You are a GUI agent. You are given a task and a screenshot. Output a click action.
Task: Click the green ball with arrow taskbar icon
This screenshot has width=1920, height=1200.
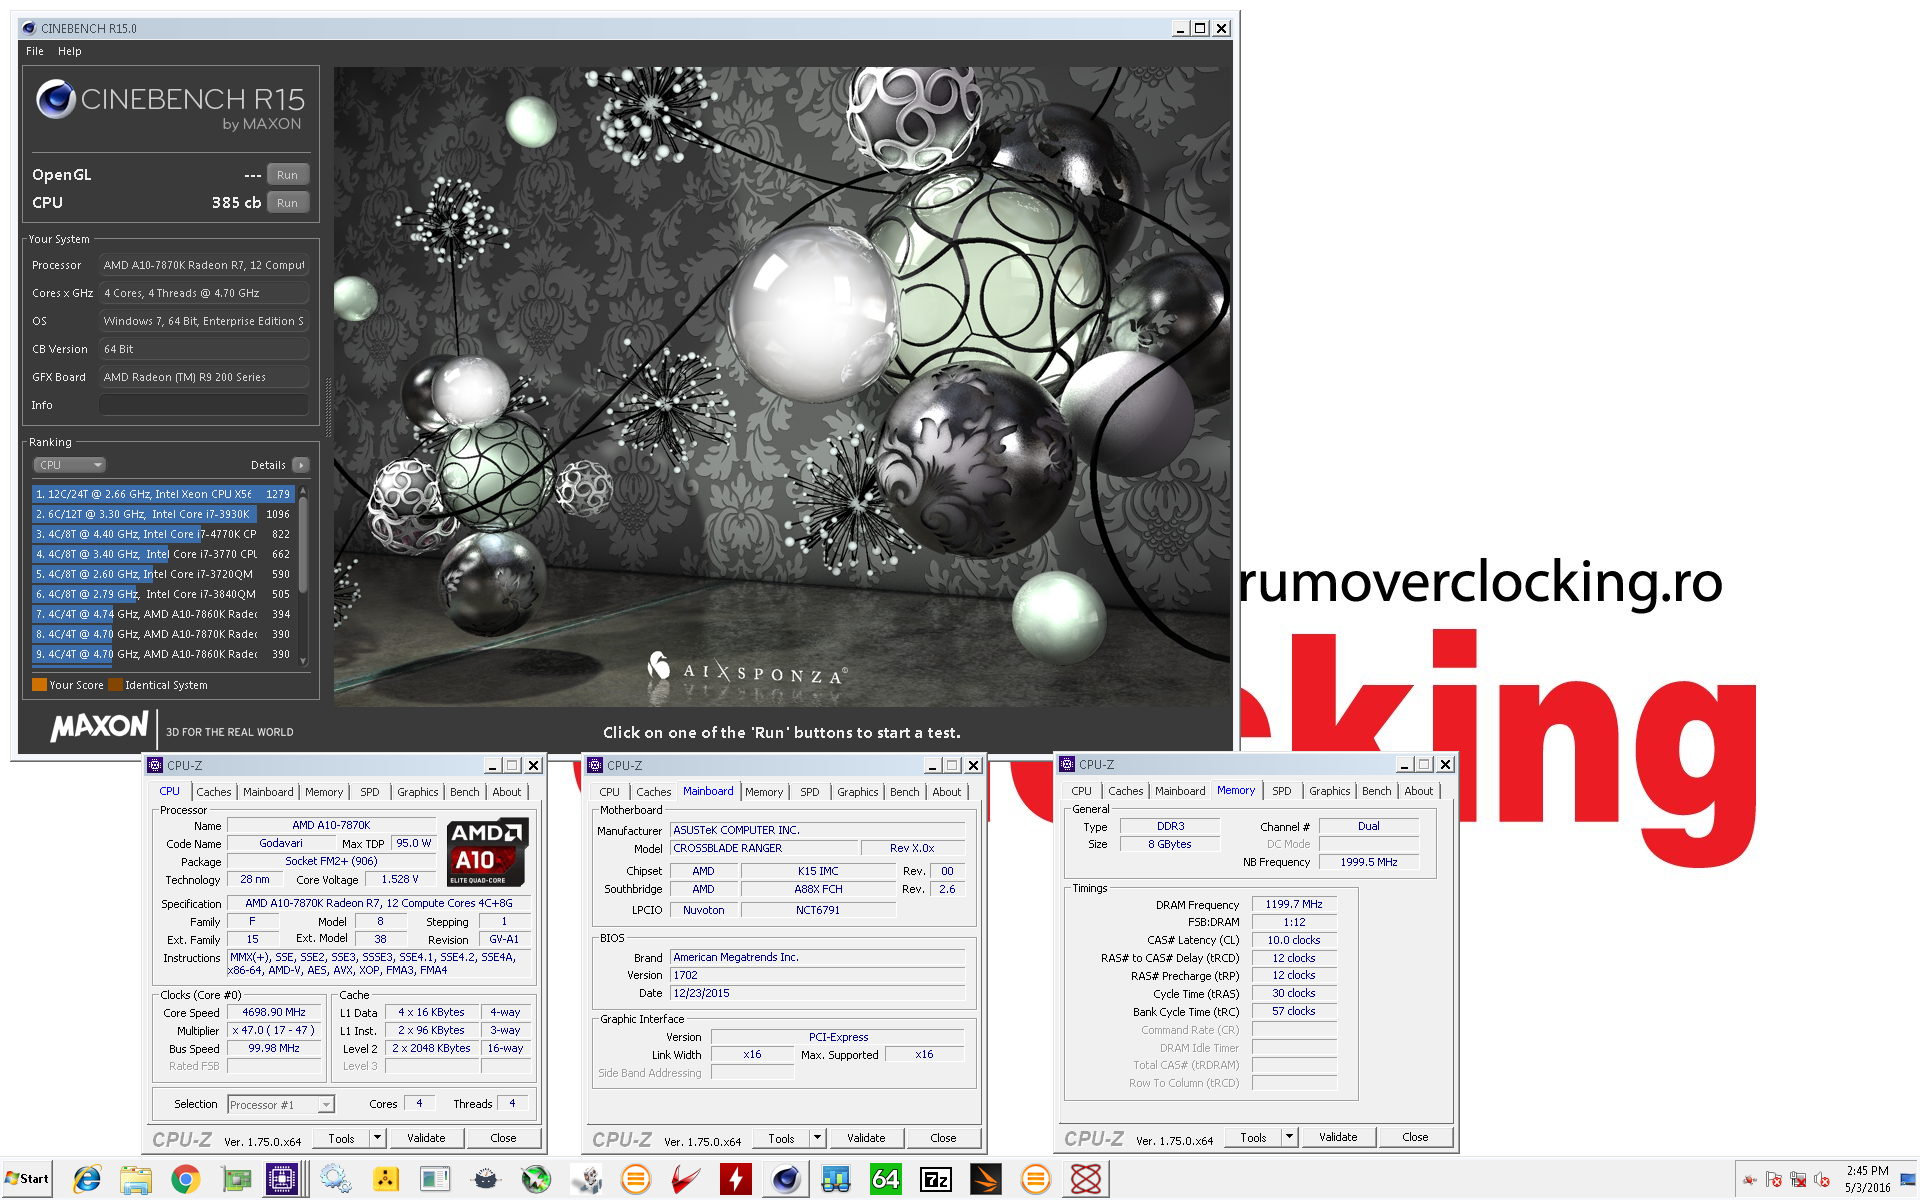pos(536,1180)
